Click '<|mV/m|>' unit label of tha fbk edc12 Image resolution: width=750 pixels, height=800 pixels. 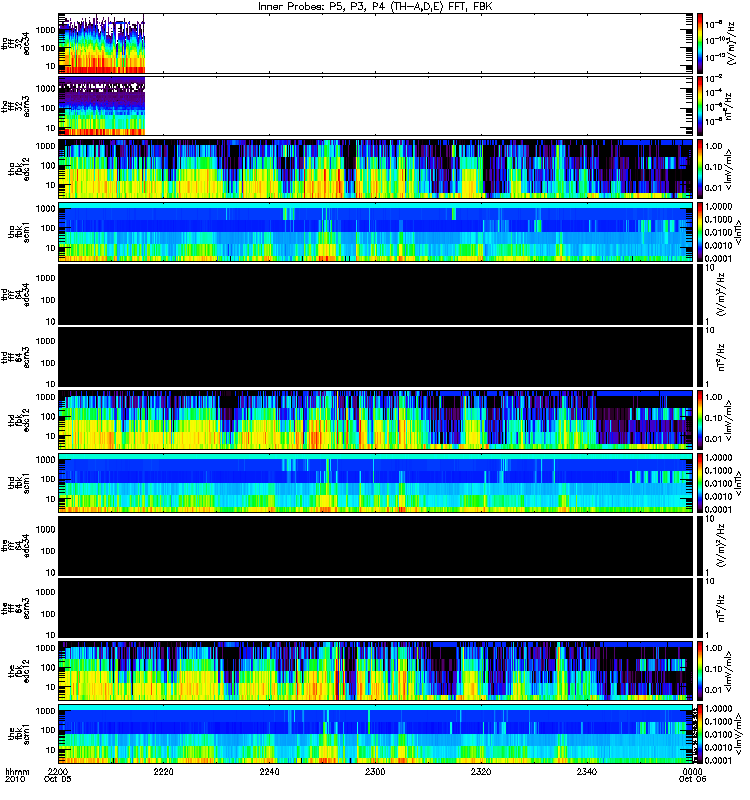728,169
